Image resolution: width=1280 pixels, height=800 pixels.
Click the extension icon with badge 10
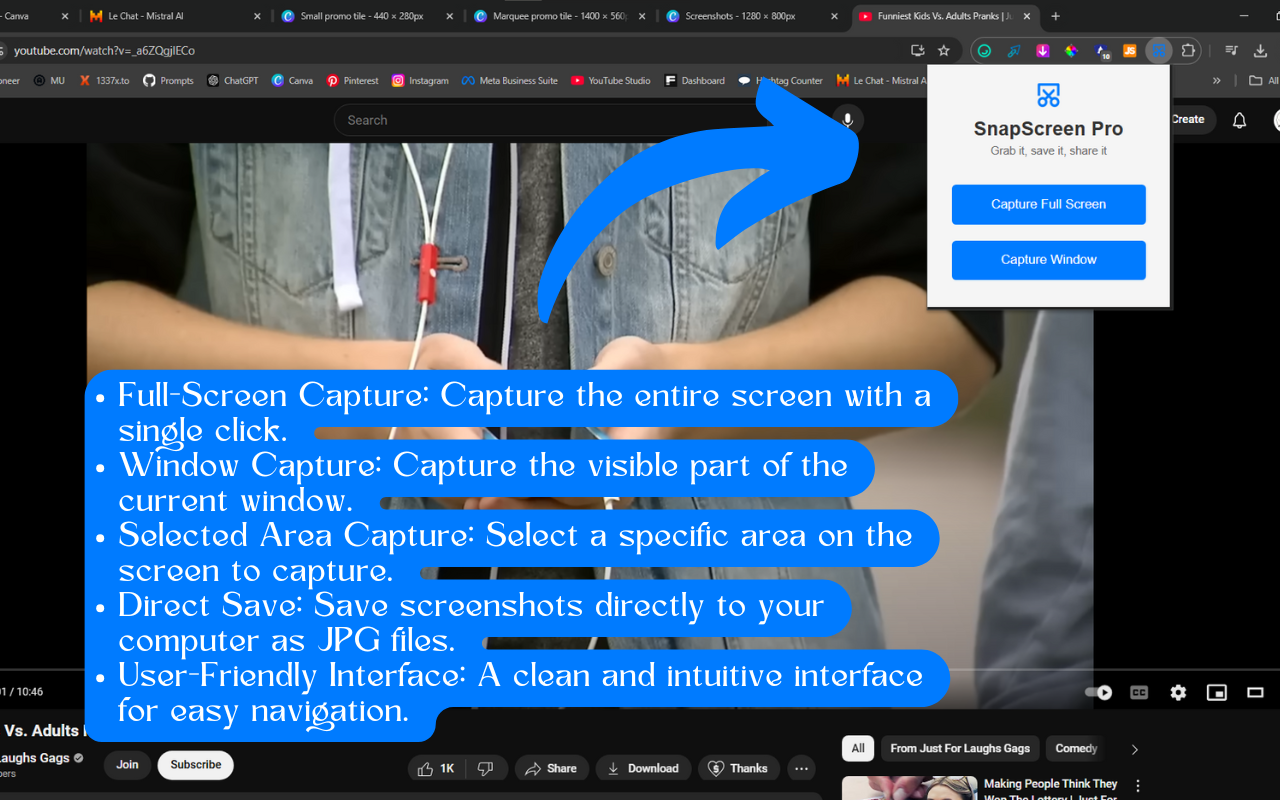click(1101, 51)
